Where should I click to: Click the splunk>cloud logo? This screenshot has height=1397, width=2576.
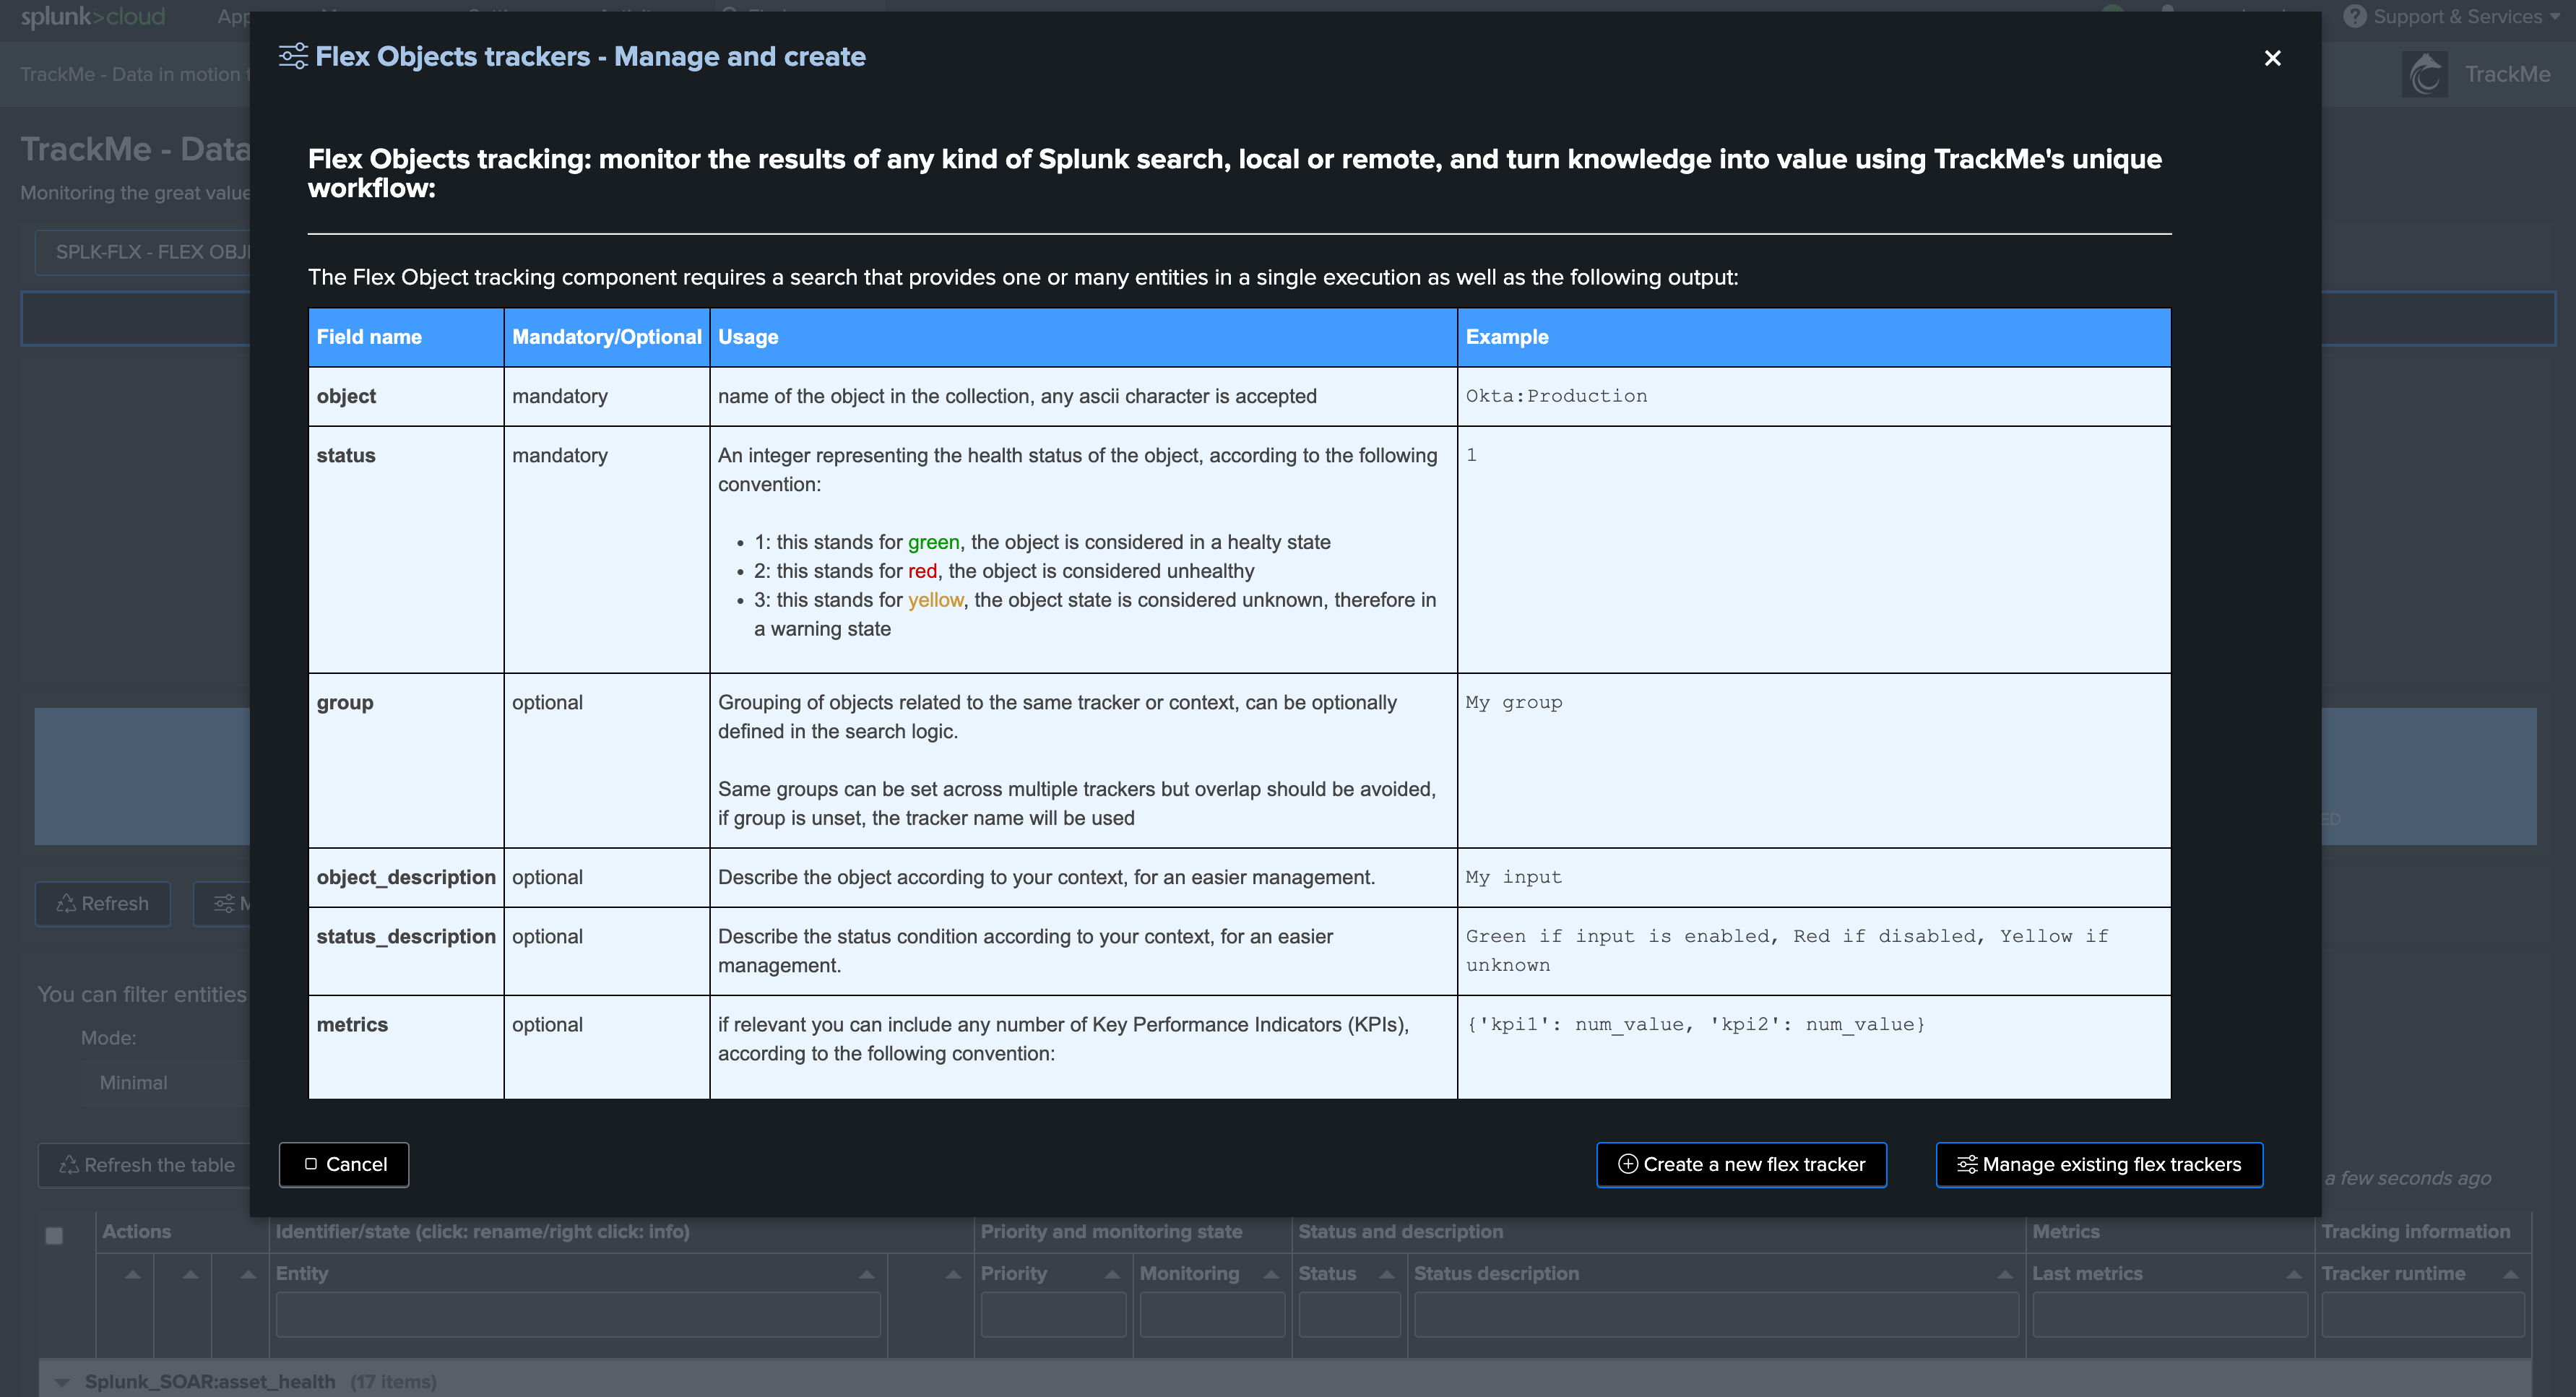(93, 17)
